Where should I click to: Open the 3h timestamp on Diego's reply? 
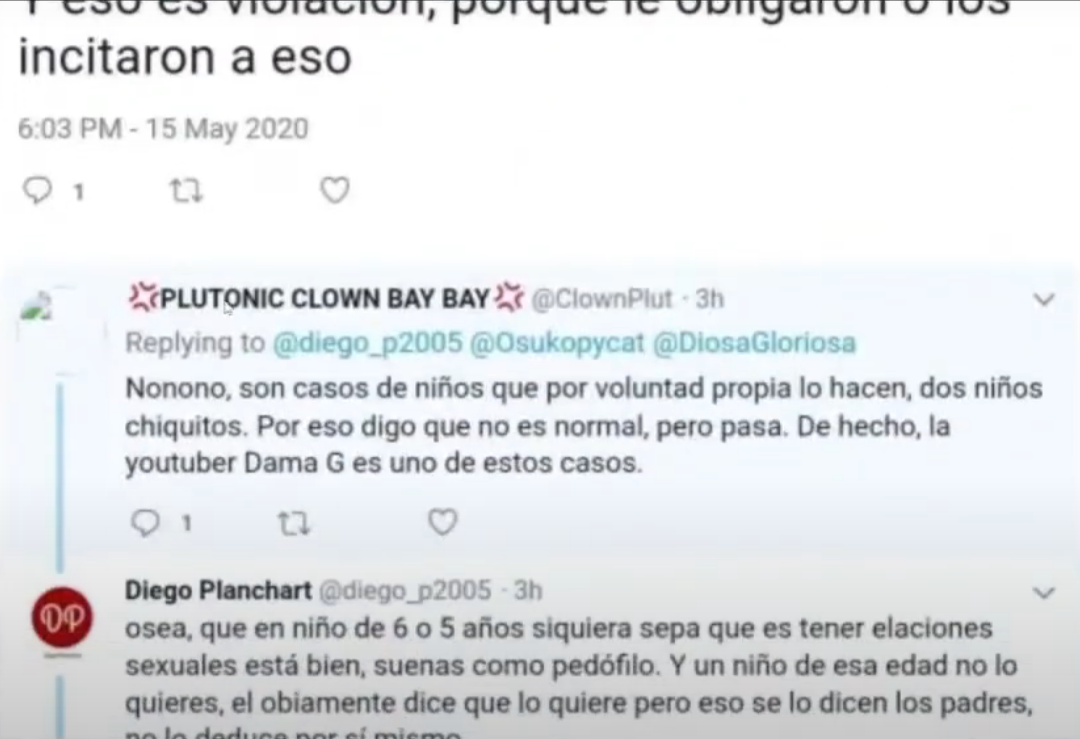point(528,591)
